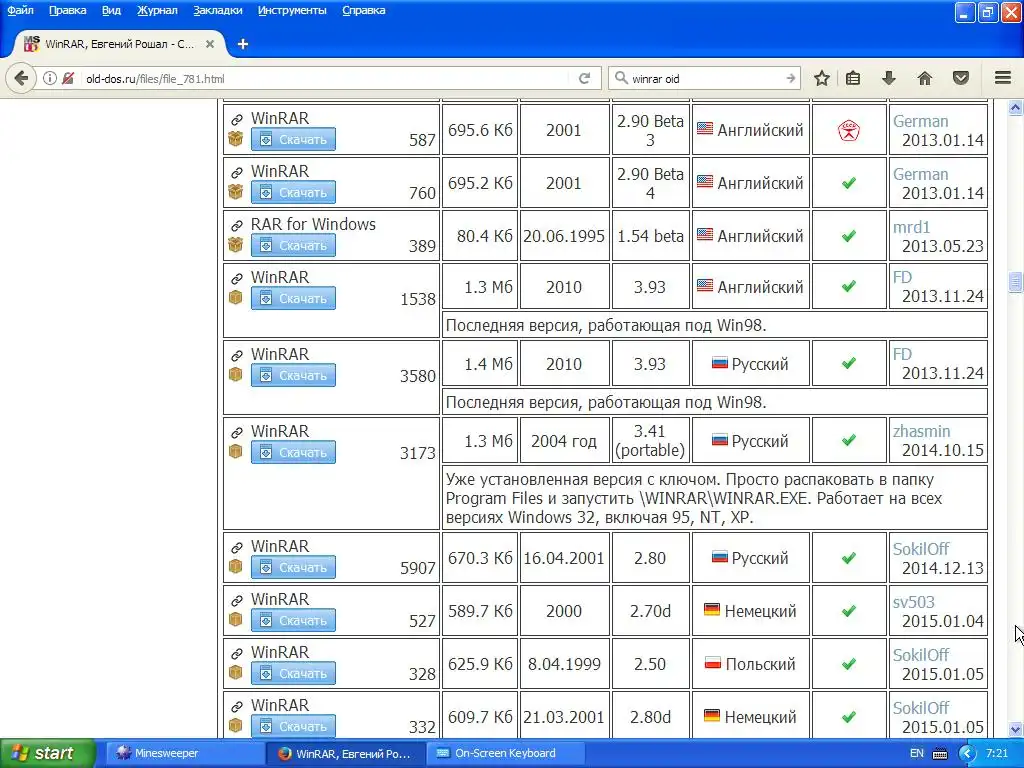This screenshot has width=1024, height=768.
Task: Click the Polish flag in the 2.50 row
Action: tap(712, 662)
